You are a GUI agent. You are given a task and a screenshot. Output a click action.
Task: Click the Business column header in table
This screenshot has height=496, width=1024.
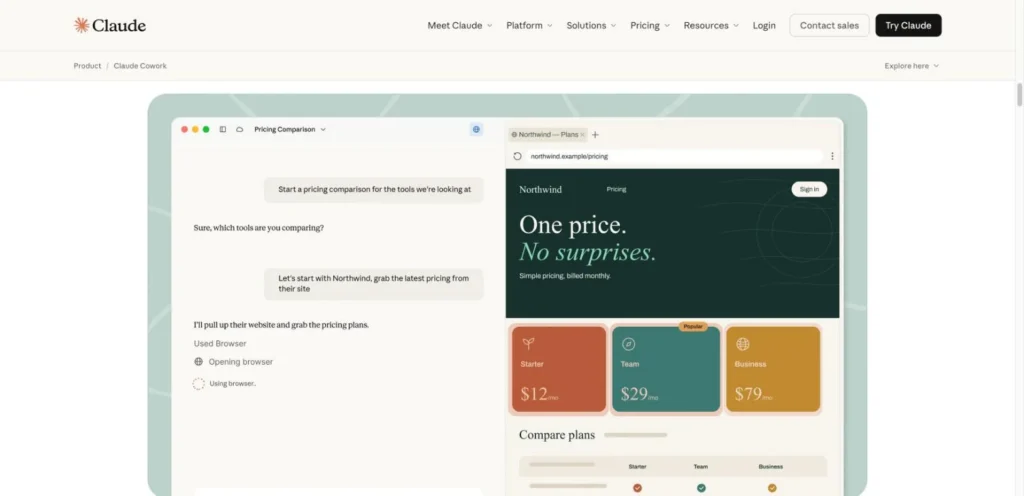pyautogui.click(x=771, y=467)
